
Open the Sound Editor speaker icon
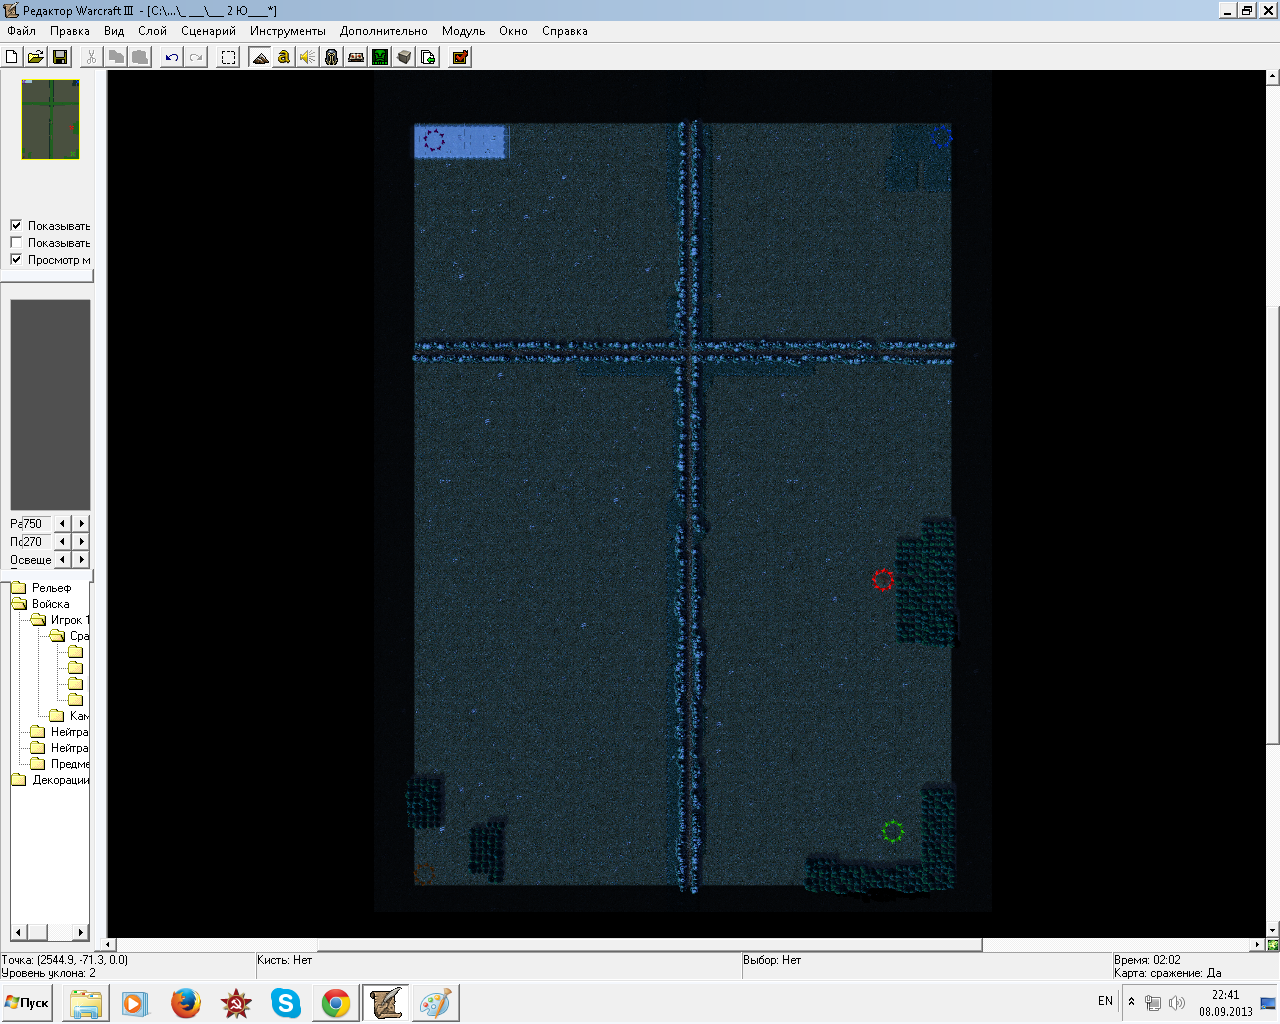308,57
